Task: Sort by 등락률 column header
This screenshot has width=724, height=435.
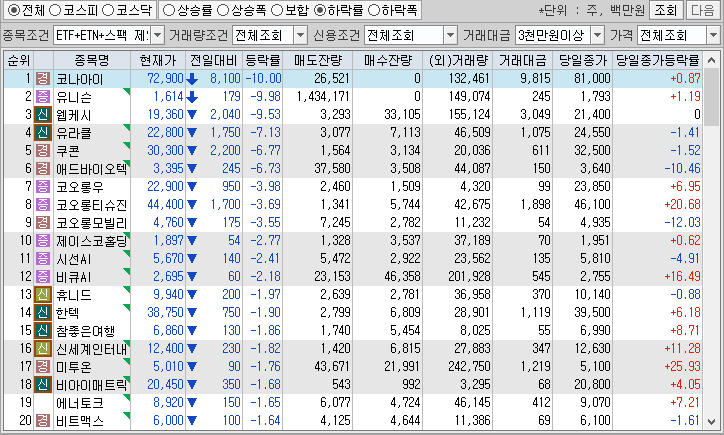Action: coord(262,60)
